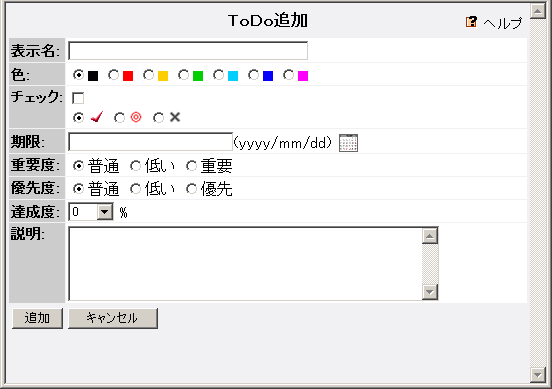The image size is (552, 389).
Task: Choose the double-circle radio button
Action: [x=119, y=118]
